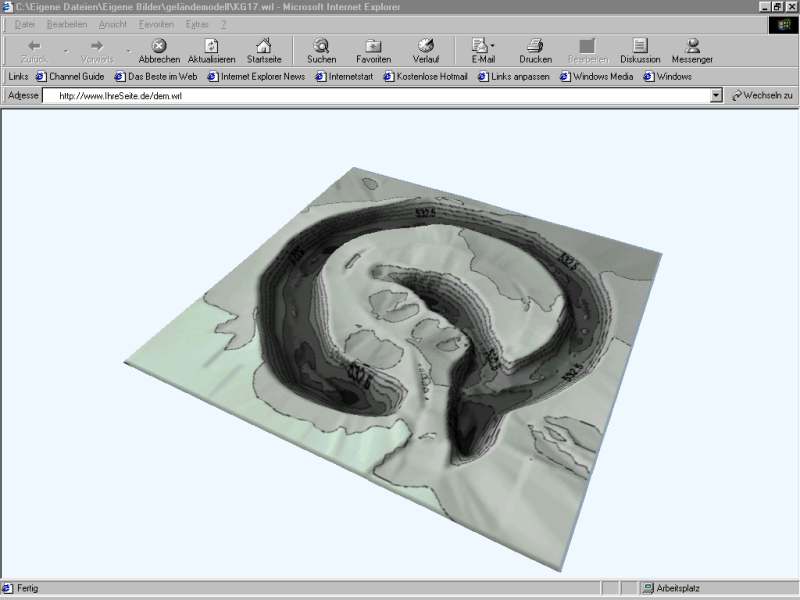Open the Favoriten toolbar icon
Viewport: 800px width, 600px height.
(373, 46)
